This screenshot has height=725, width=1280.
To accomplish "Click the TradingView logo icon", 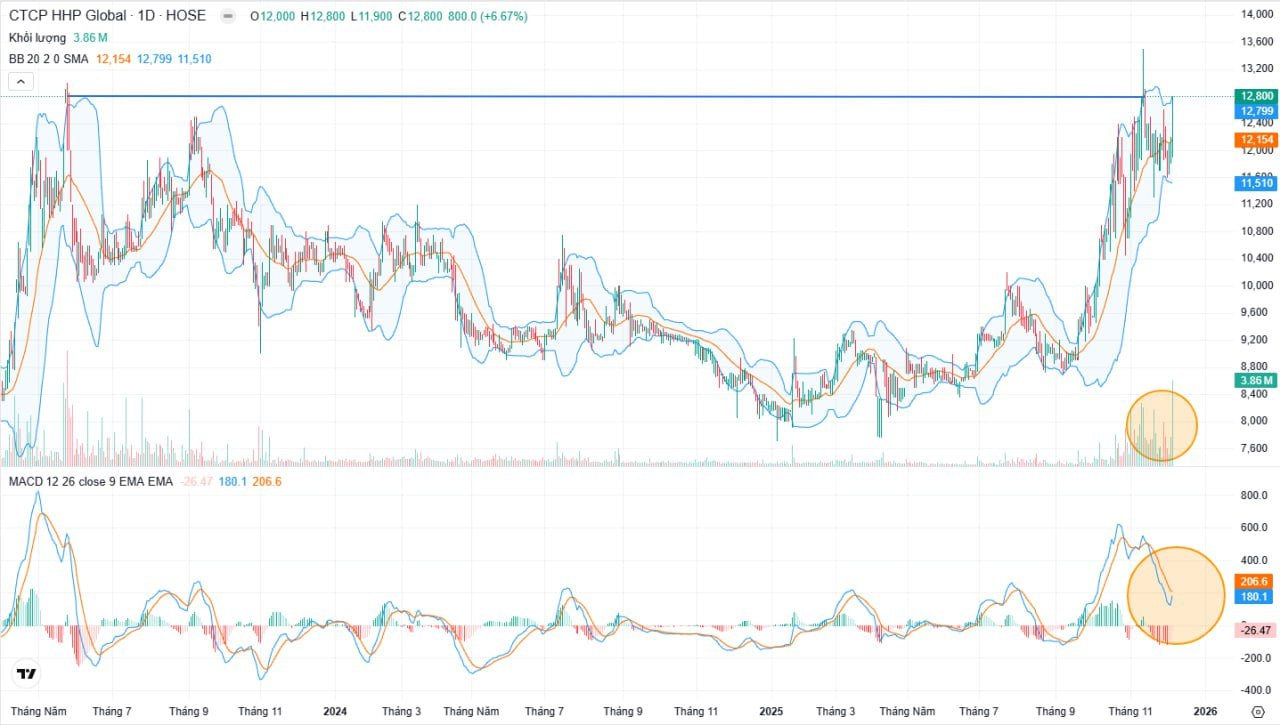I will [x=27, y=674].
